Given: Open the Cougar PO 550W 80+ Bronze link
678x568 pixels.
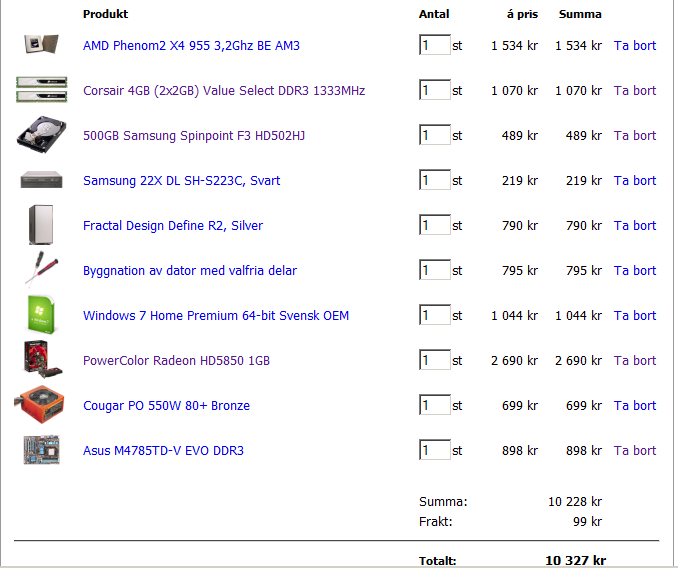Looking at the screenshot, I should tap(166, 405).
